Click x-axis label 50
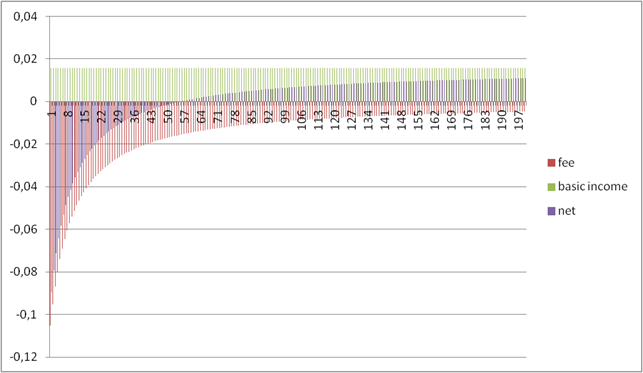 (169, 116)
